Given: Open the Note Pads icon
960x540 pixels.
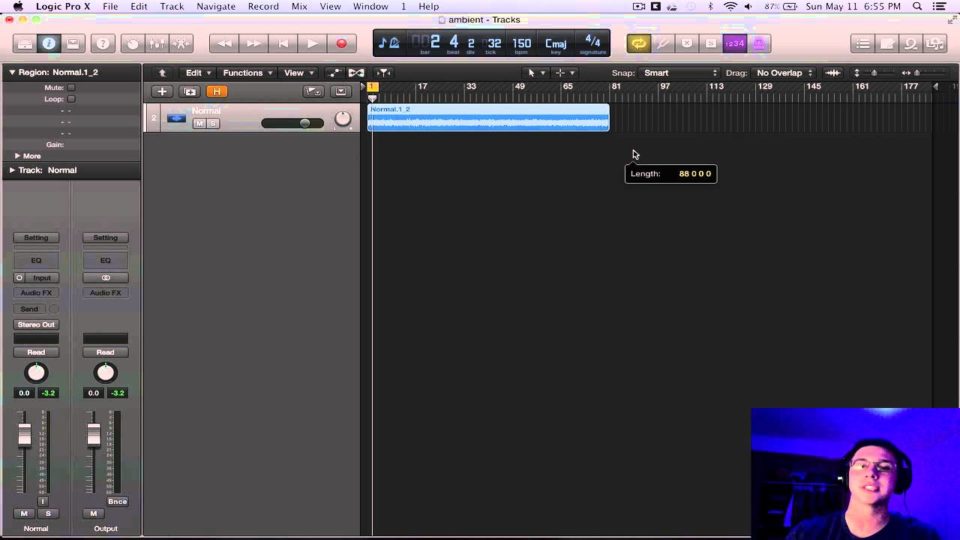Looking at the screenshot, I should (x=887, y=43).
